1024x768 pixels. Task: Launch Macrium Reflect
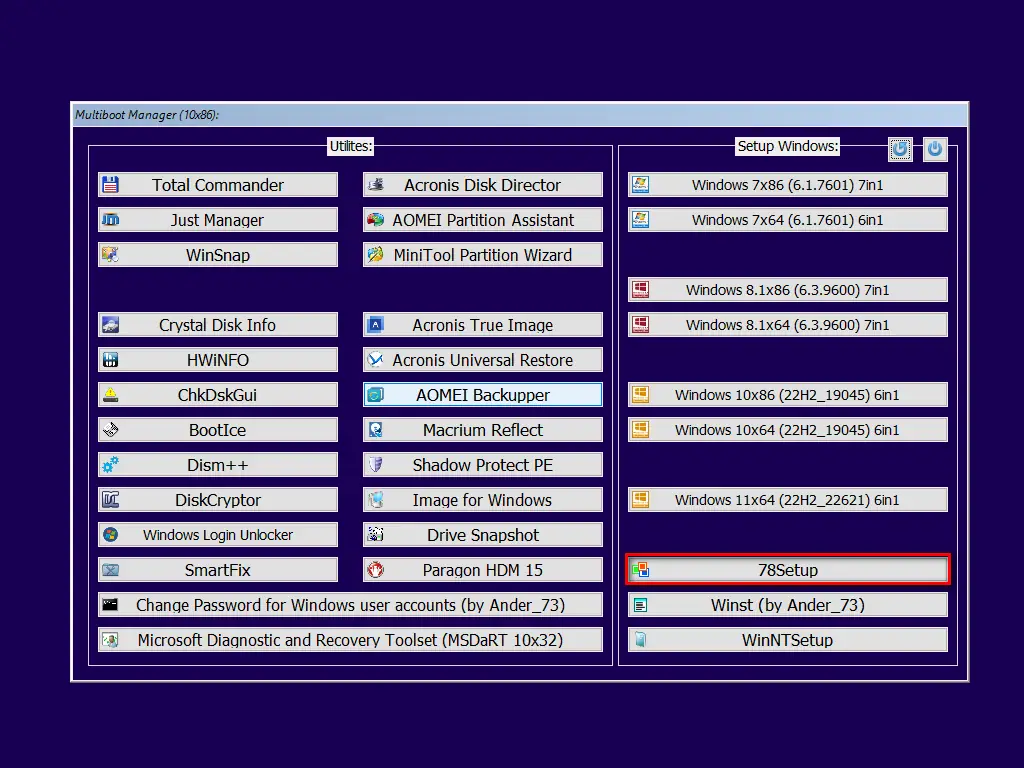pos(482,429)
